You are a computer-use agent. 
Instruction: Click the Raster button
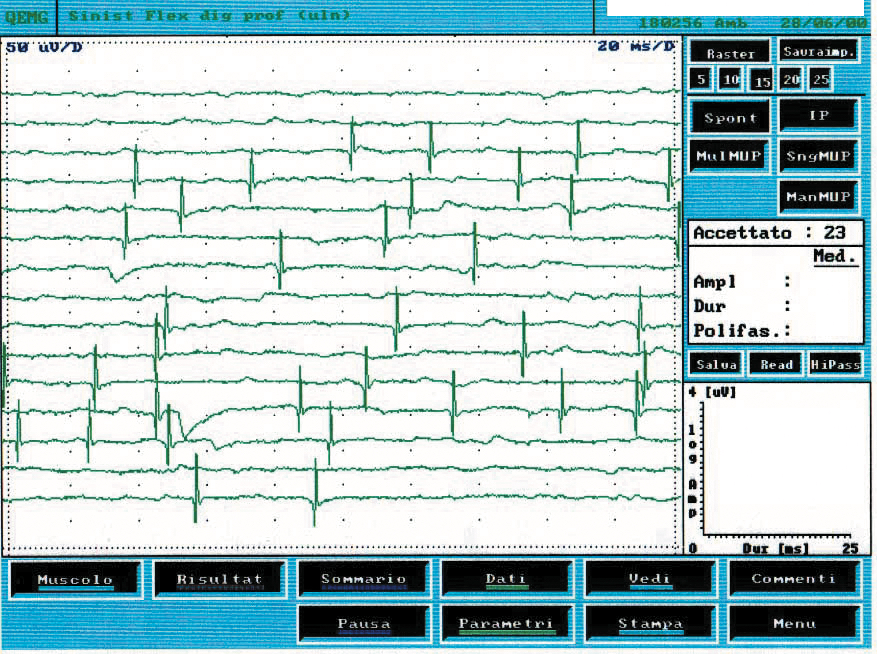tap(730, 53)
